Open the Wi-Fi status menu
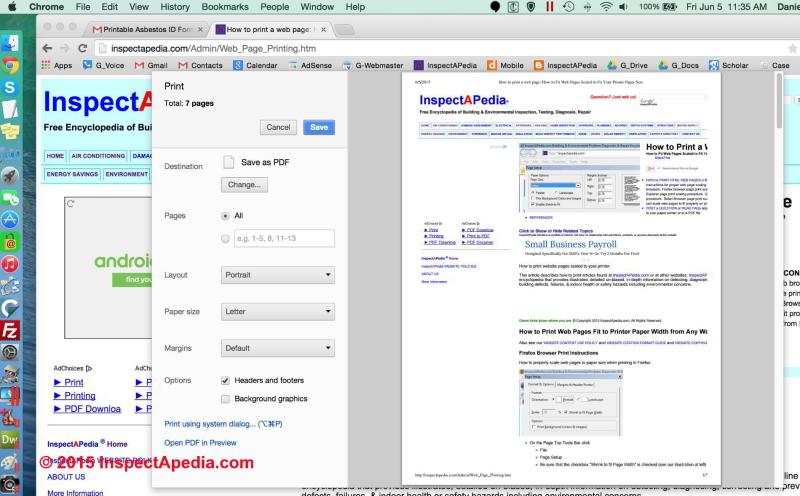The image size is (800, 496). (606, 7)
